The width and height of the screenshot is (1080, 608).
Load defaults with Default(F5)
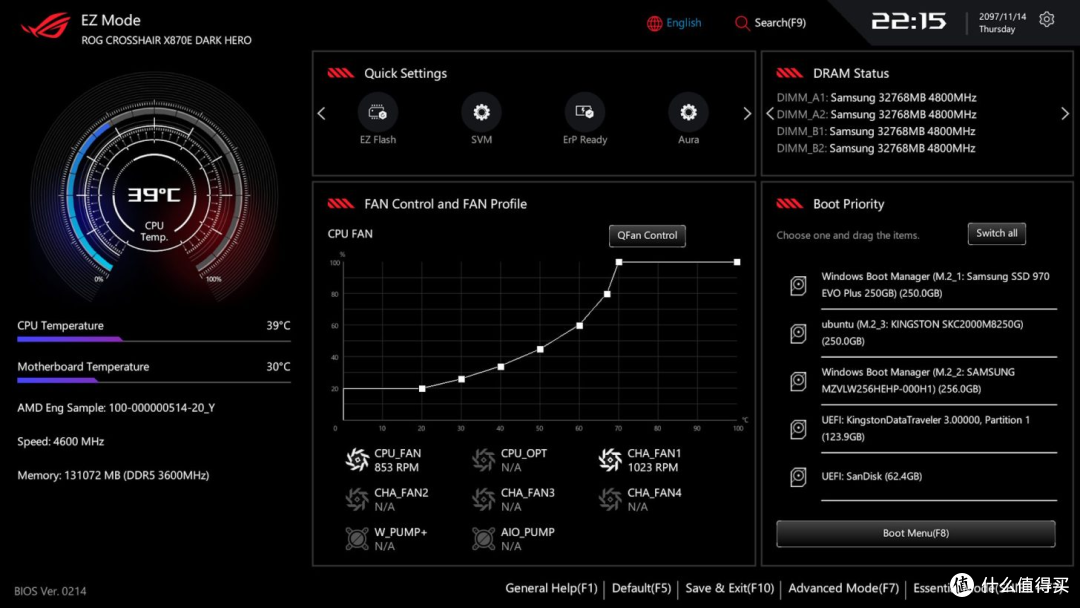[x=641, y=588]
